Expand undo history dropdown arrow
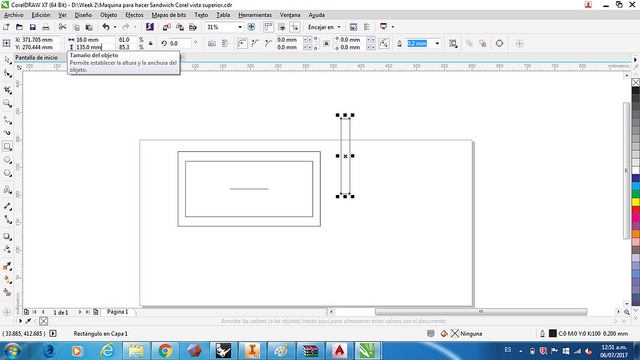This screenshot has height=360, width=640. 115,27
